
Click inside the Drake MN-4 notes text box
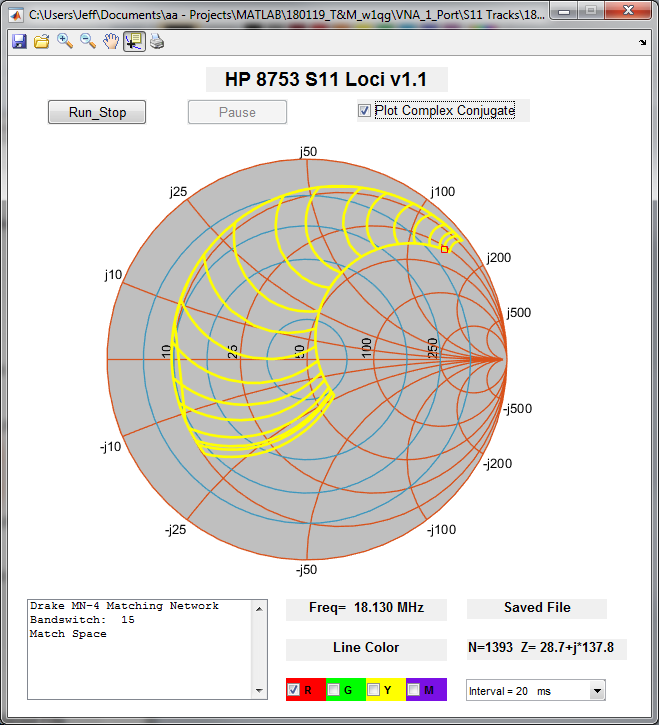point(140,650)
